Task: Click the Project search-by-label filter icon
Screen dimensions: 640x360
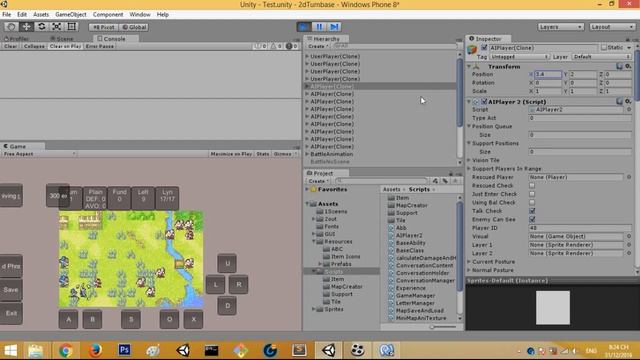Action: click(445, 181)
